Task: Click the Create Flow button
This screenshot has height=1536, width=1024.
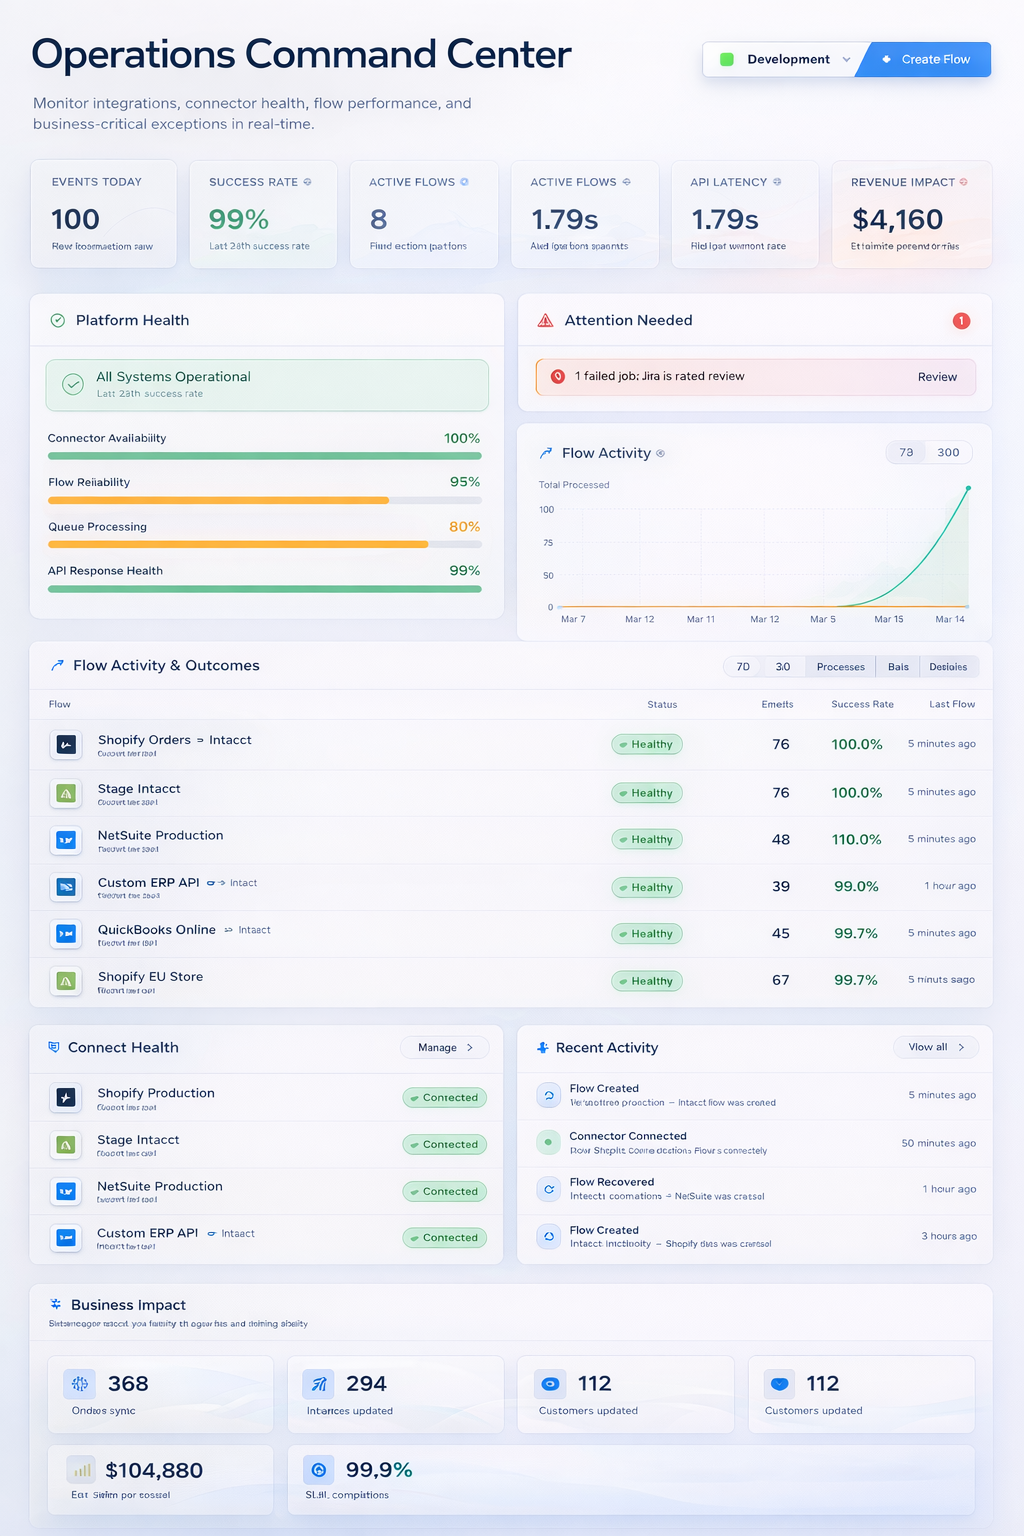Action: (930, 59)
